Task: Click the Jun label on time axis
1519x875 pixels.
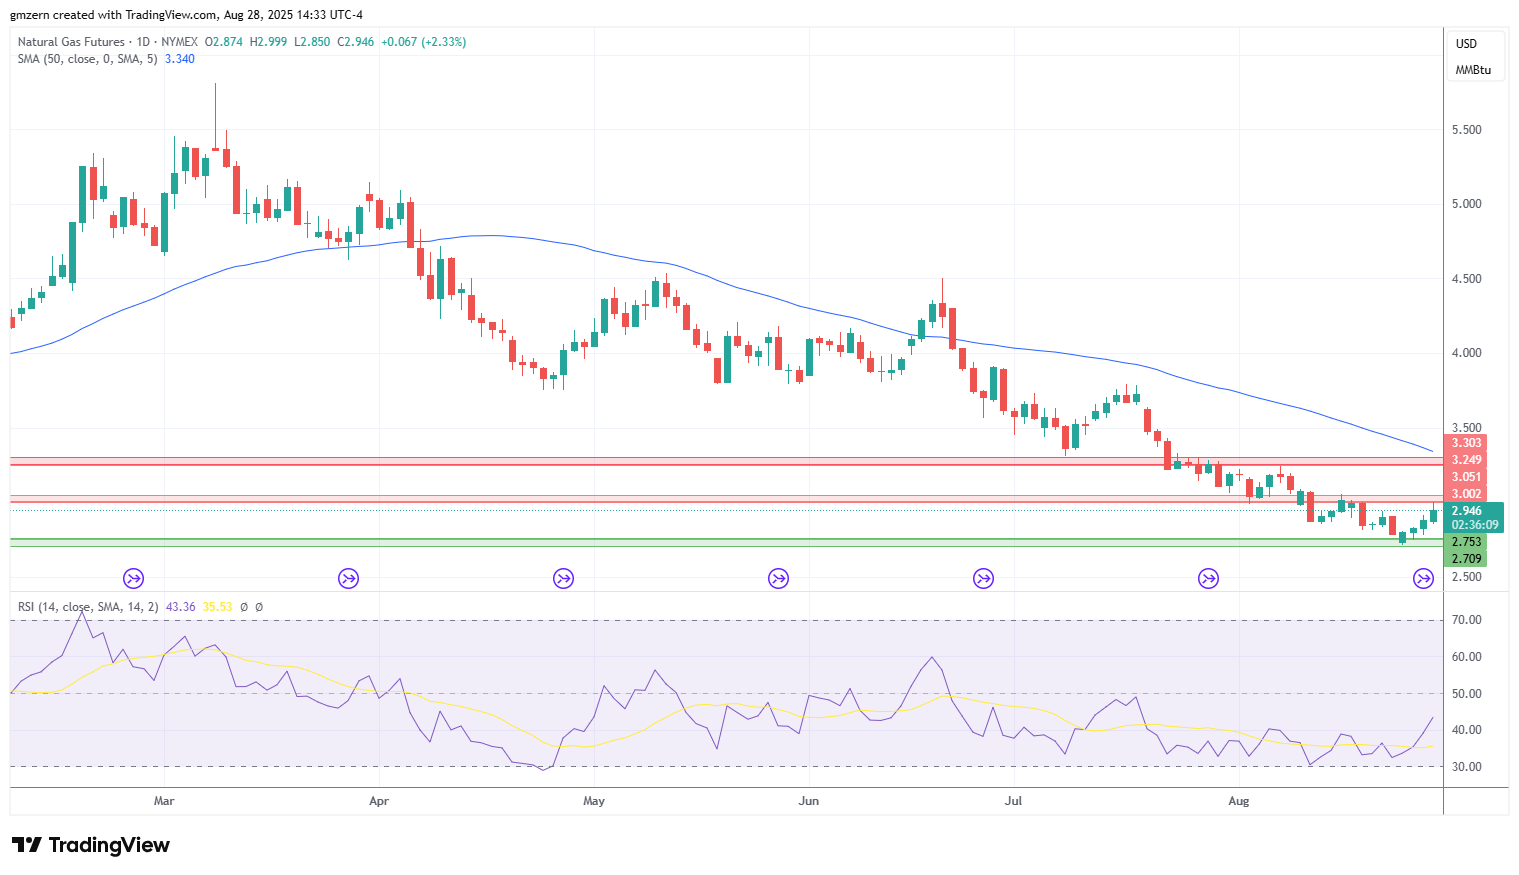Action: (x=809, y=801)
